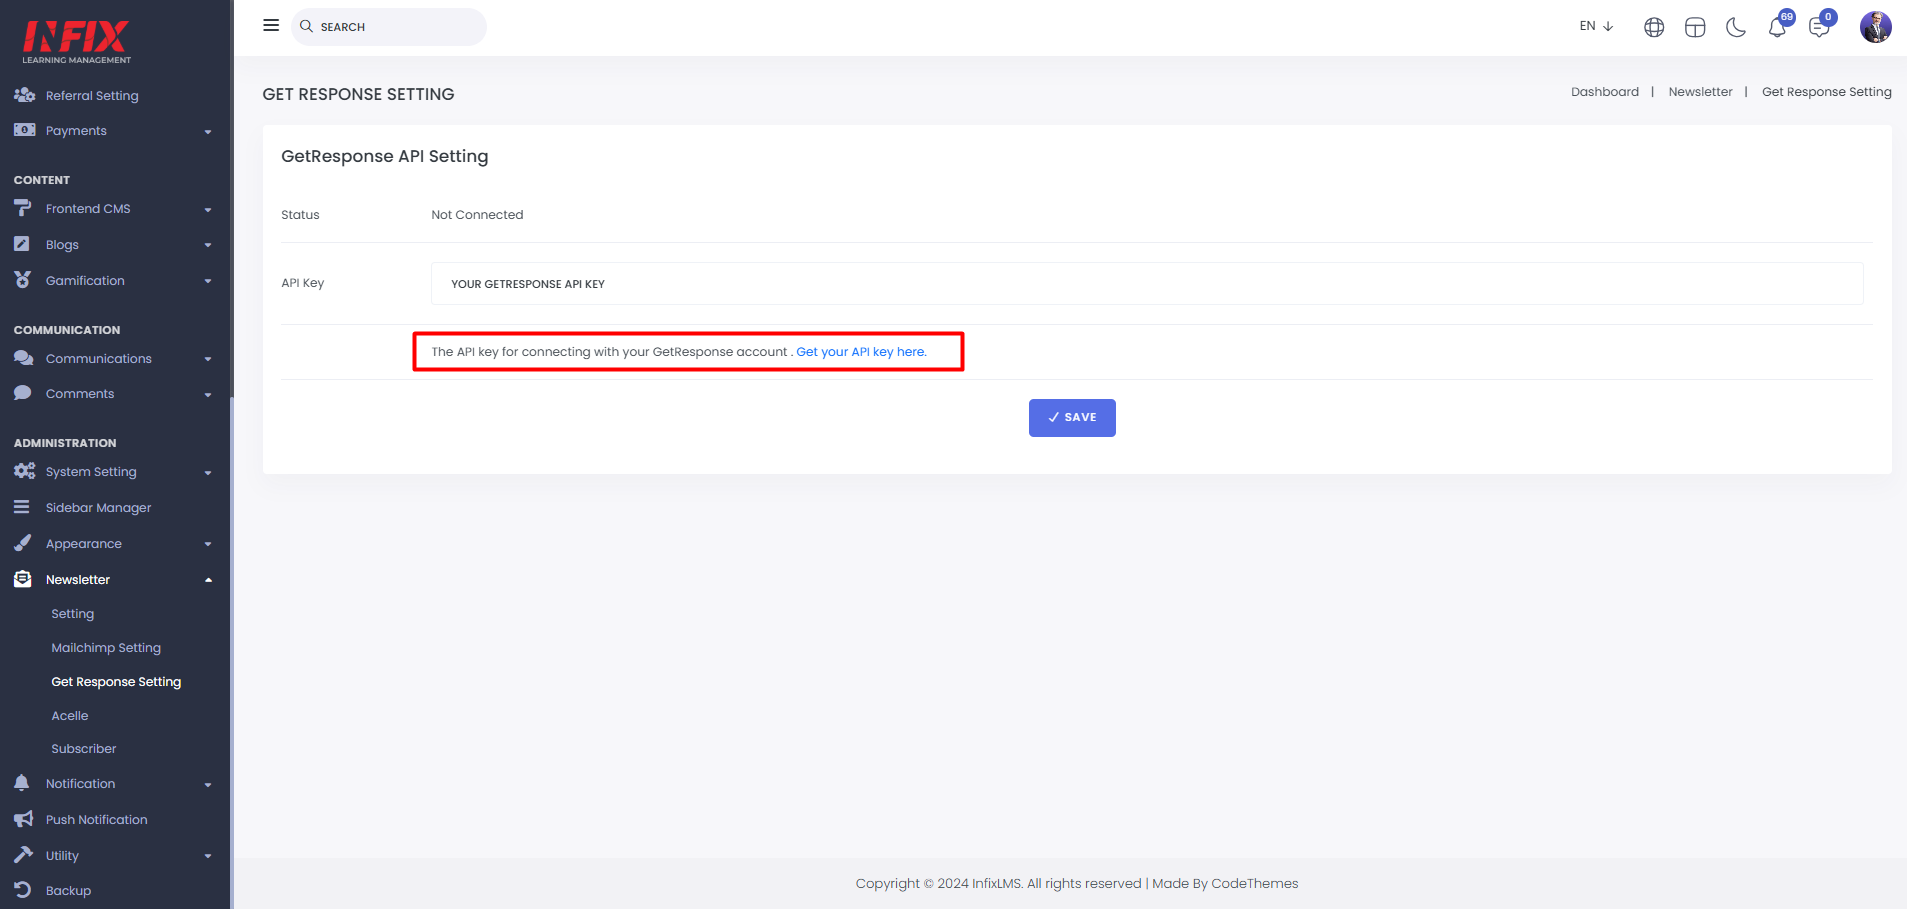Screen dimensions: 1907x909
Task: Expand the Notification menu arrow
Action: (208, 785)
